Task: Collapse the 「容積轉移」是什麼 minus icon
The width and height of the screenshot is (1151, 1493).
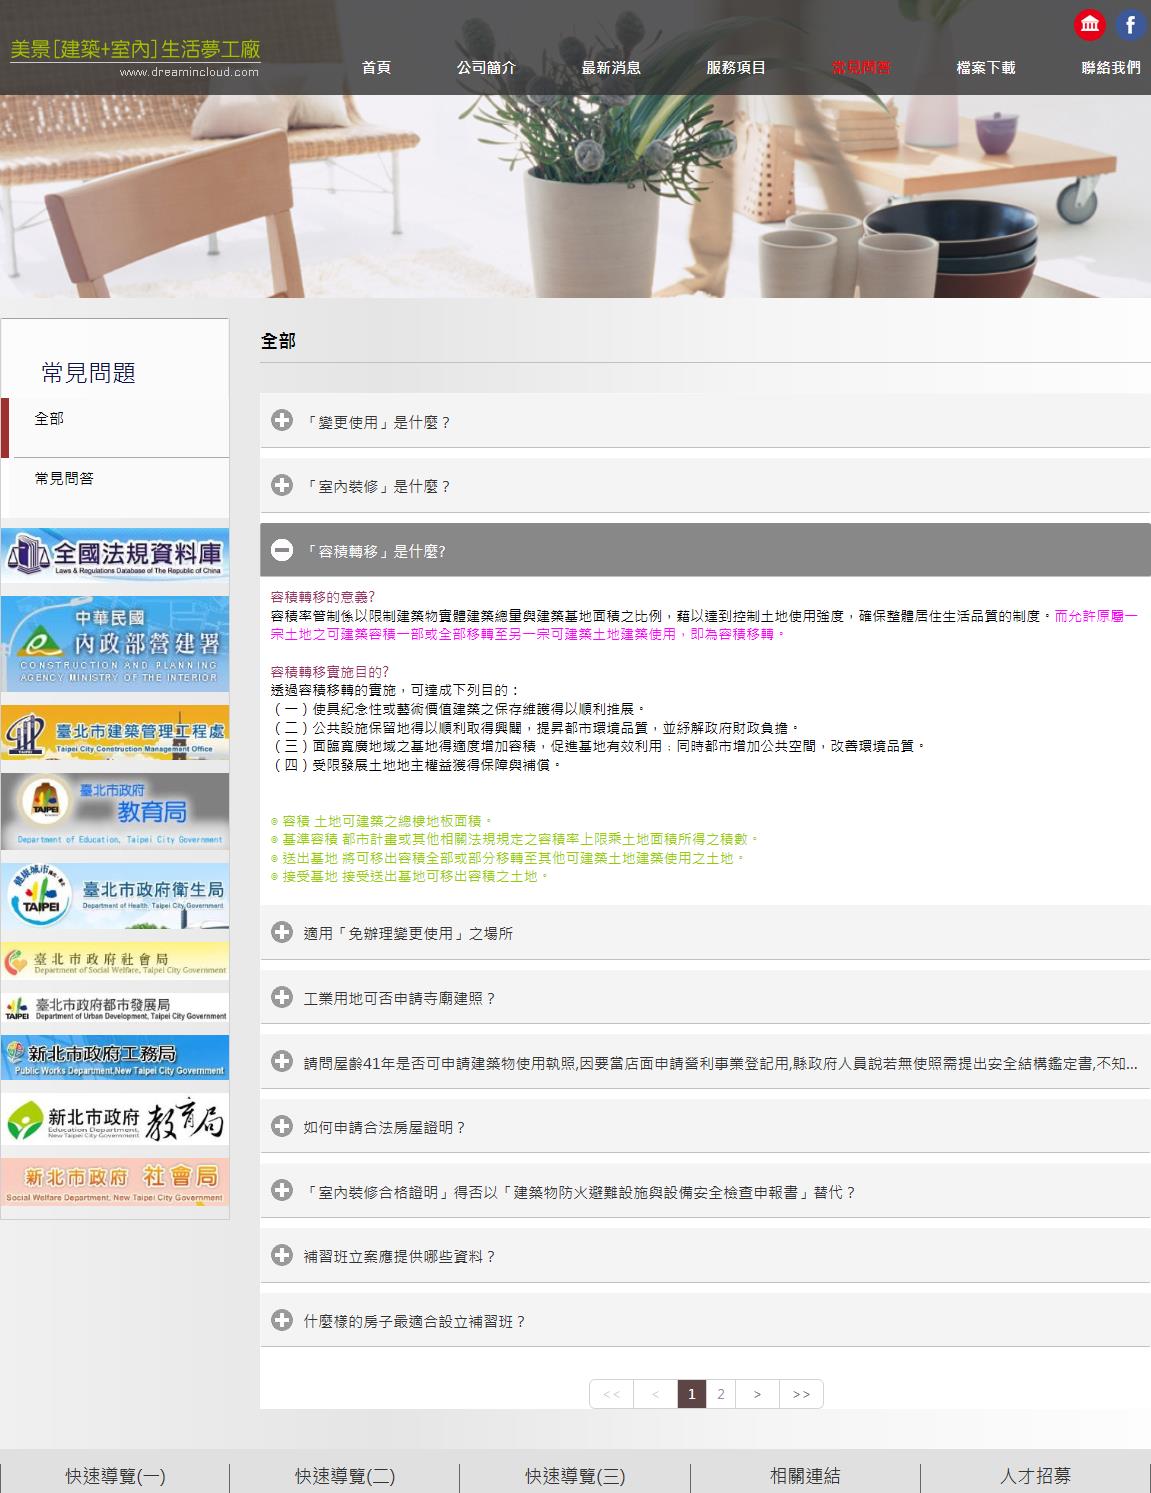Action: 282,550
